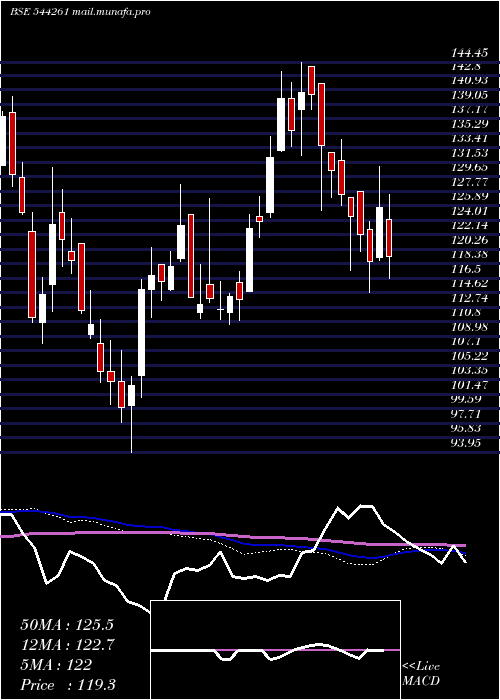This screenshot has width=500, height=700.
Task: Click the 'Price : 119.3' readout
Action: [x=68, y=685]
